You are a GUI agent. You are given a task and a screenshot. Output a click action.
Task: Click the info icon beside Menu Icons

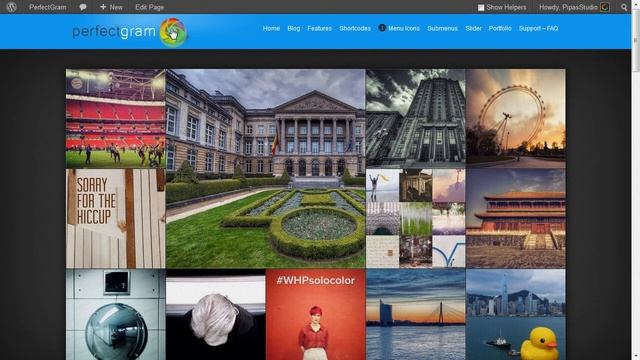(382, 28)
